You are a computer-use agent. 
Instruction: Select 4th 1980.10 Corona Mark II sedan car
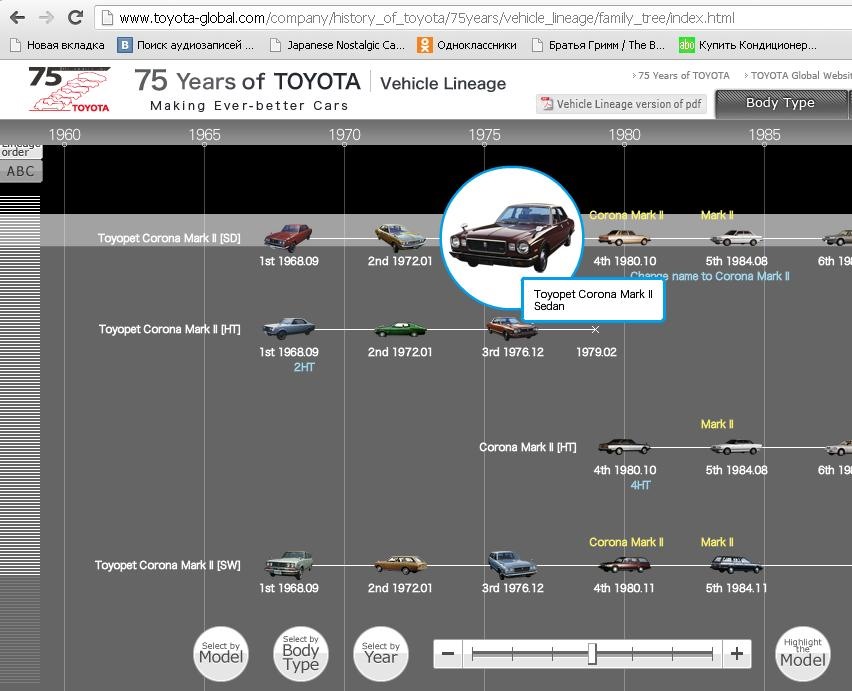(x=624, y=237)
